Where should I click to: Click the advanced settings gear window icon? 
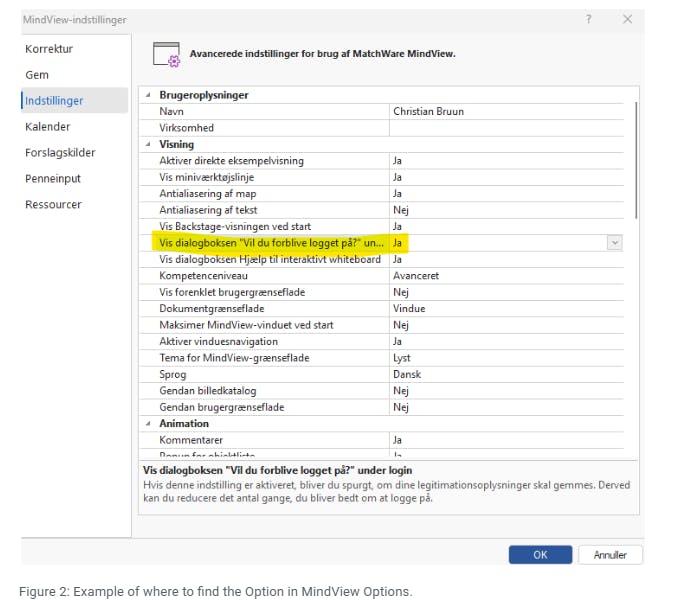pos(166,55)
